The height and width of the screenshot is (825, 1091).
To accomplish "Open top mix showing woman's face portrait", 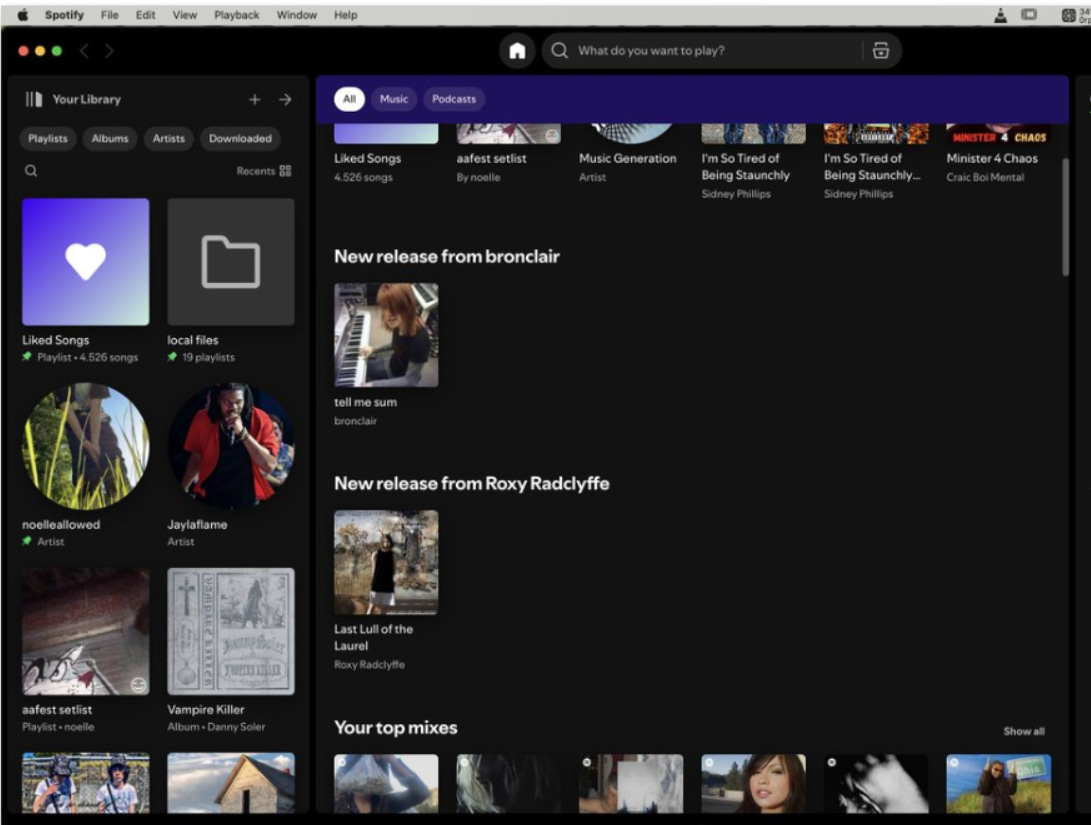I will 754,784.
